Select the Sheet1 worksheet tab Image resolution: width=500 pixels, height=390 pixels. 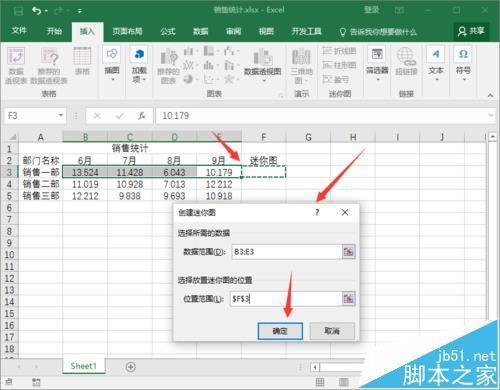point(83,366)
